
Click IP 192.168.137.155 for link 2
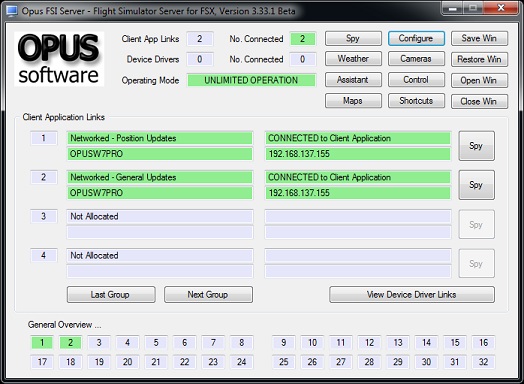coord(358,193)
